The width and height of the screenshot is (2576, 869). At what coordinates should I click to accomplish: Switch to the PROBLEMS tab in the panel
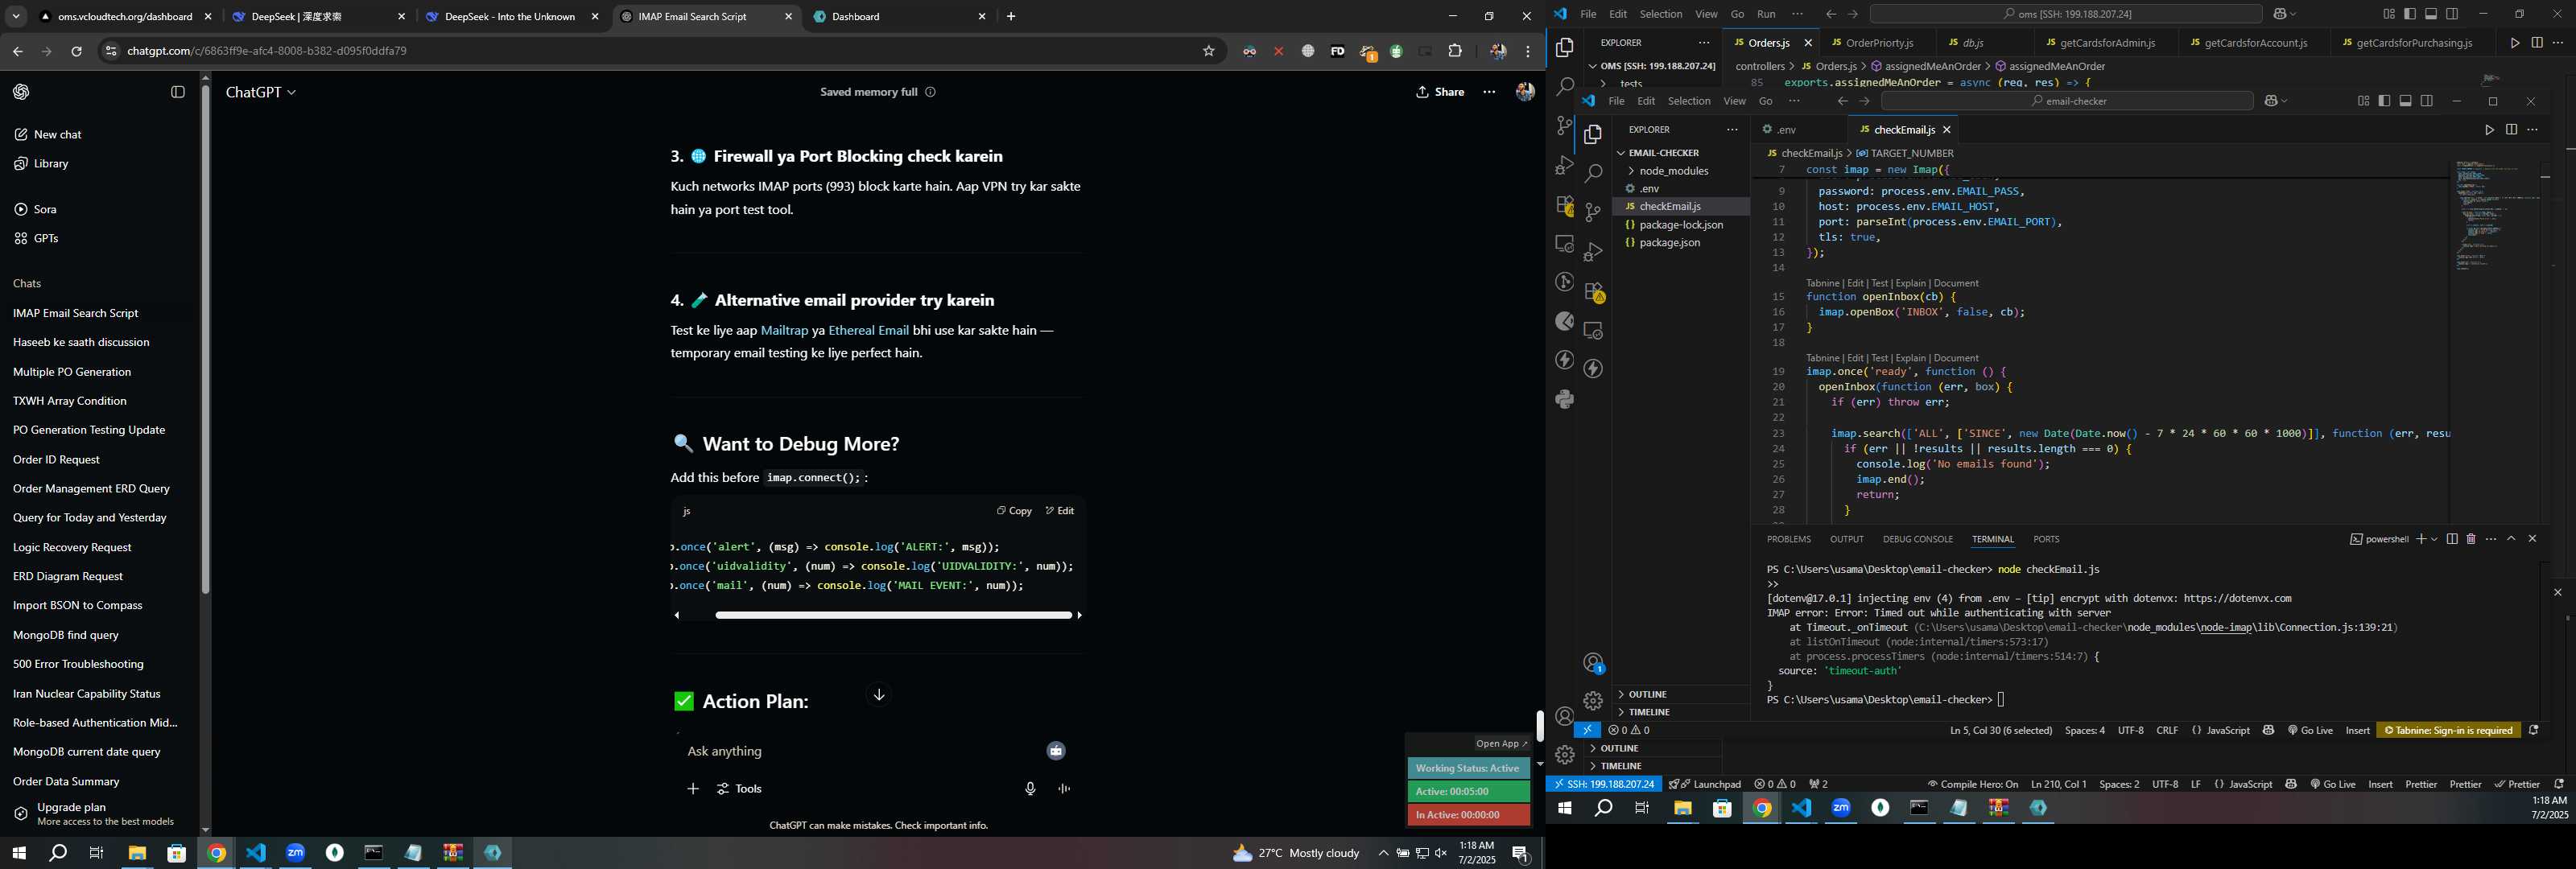[1788, 539]
